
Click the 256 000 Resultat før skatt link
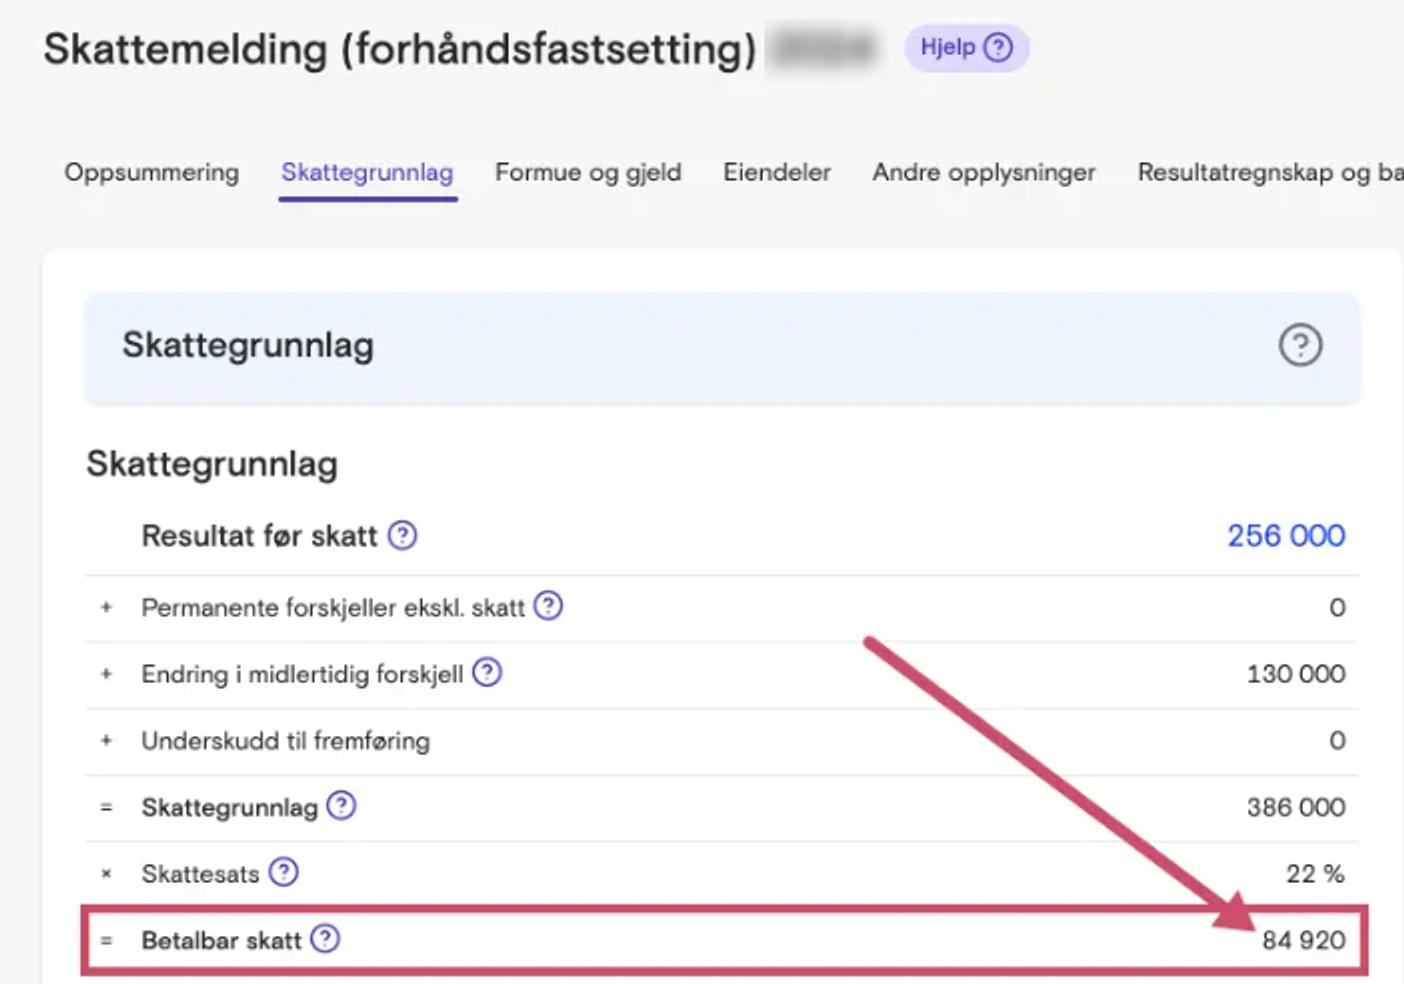tap(1286, 536)
